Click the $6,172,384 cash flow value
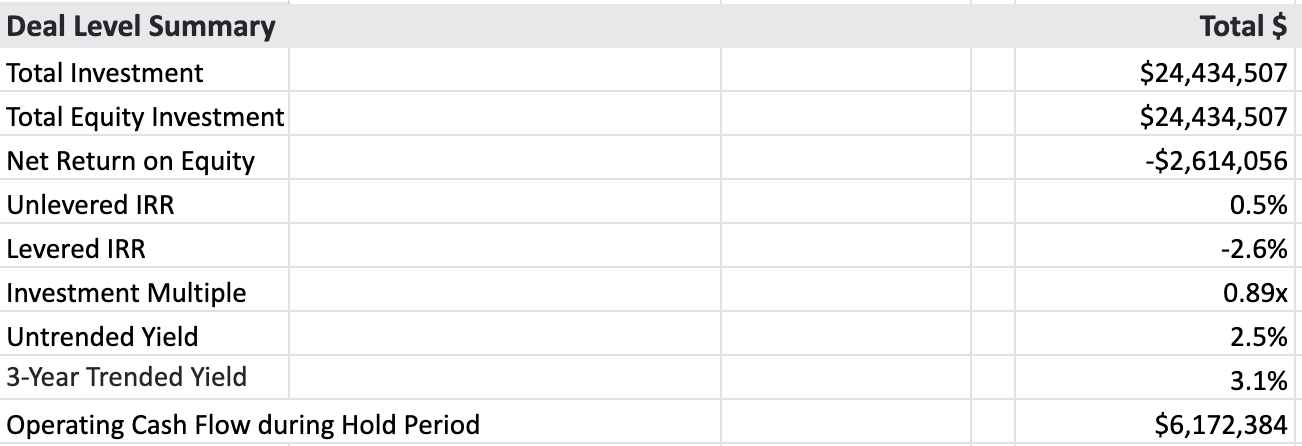The height and width of the screenshot is (446, 1302). click(x=1221, y=425)
